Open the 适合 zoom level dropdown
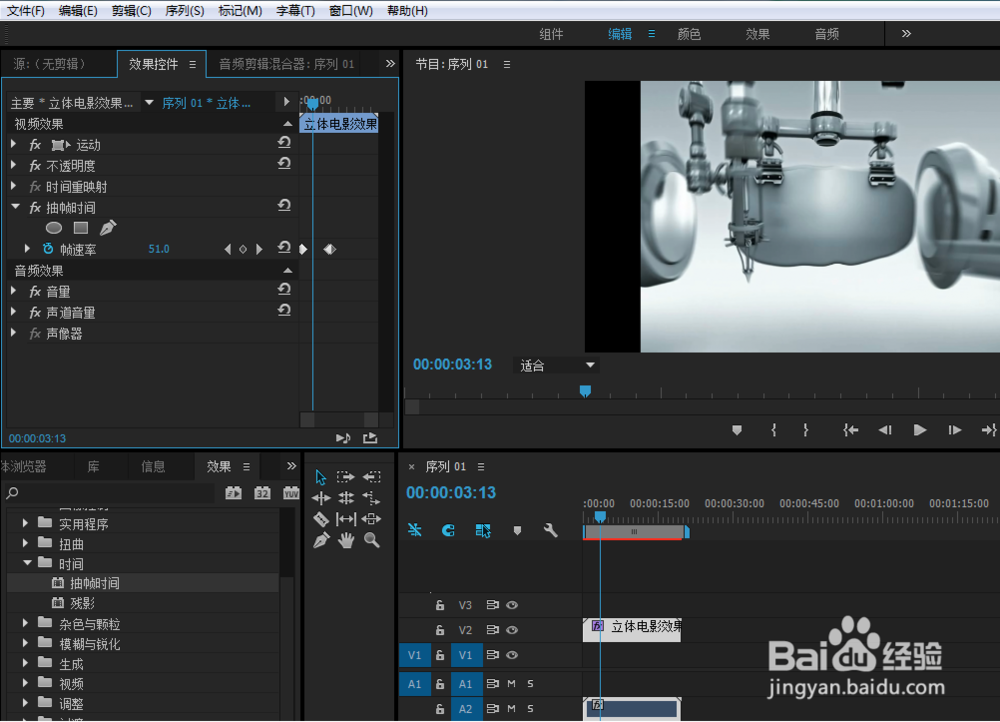The image size is (1000, 722). [556, 365]
